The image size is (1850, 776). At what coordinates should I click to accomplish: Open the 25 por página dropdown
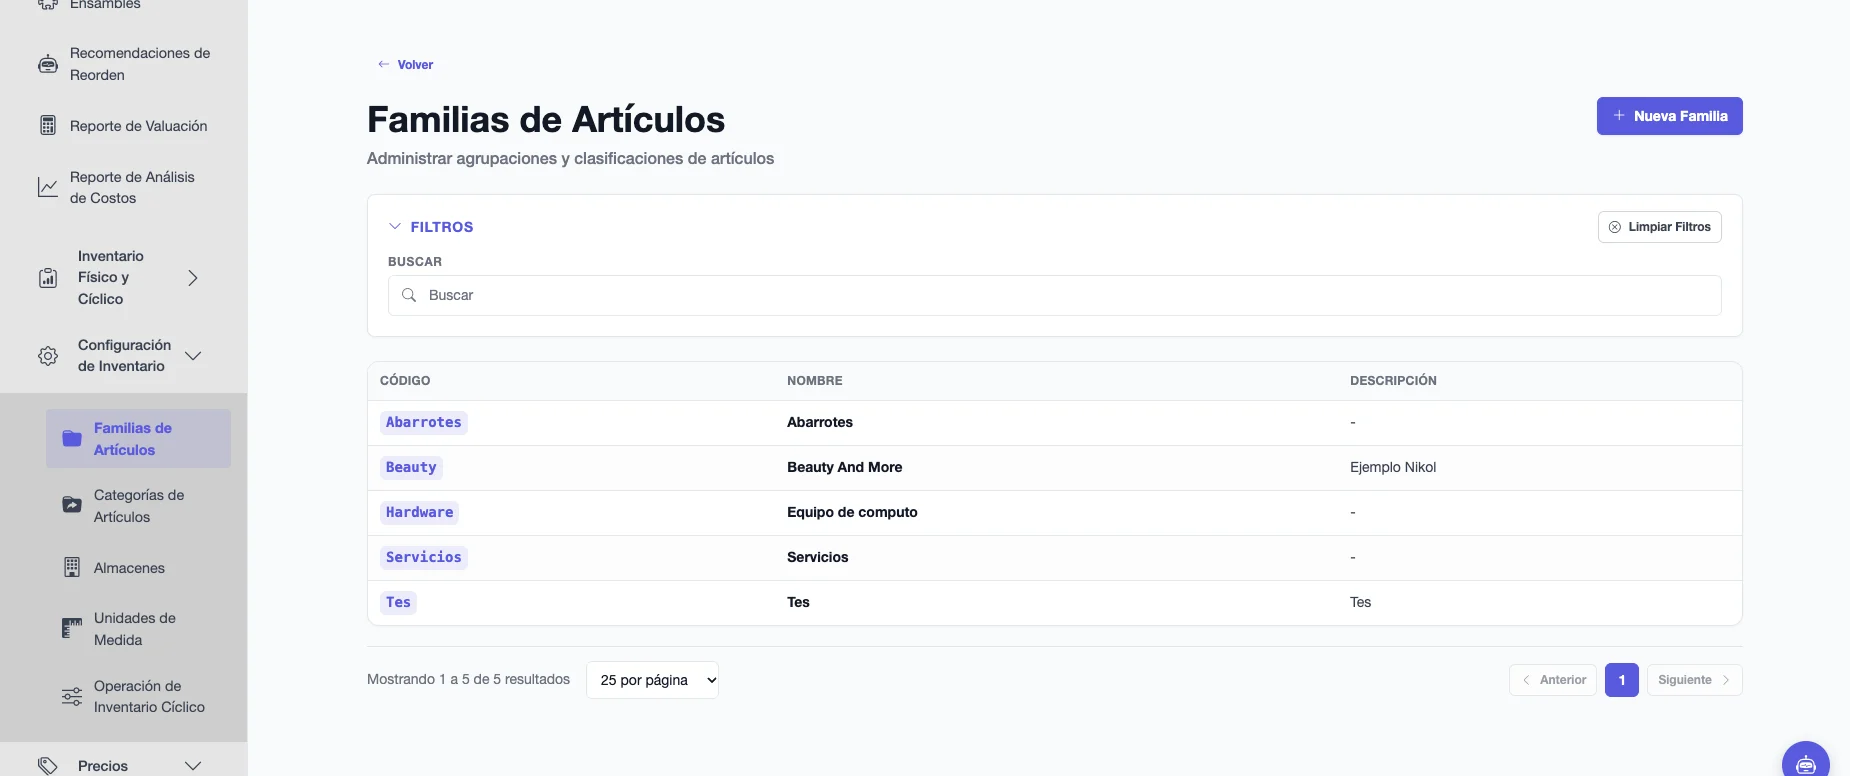coord(652,680)
